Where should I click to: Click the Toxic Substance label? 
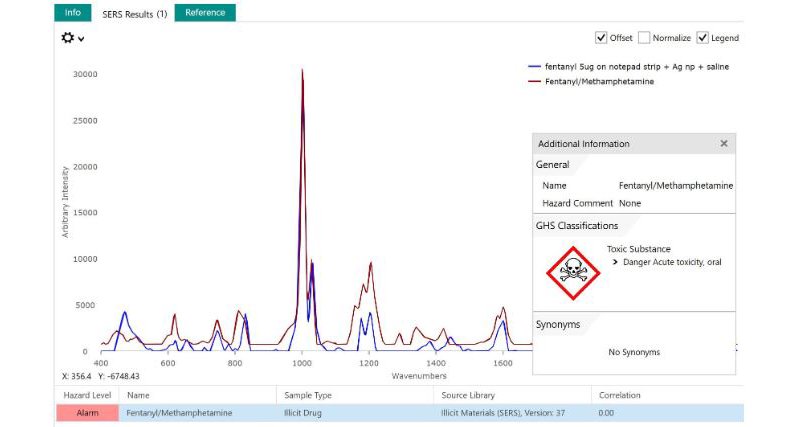click(639, 249)
